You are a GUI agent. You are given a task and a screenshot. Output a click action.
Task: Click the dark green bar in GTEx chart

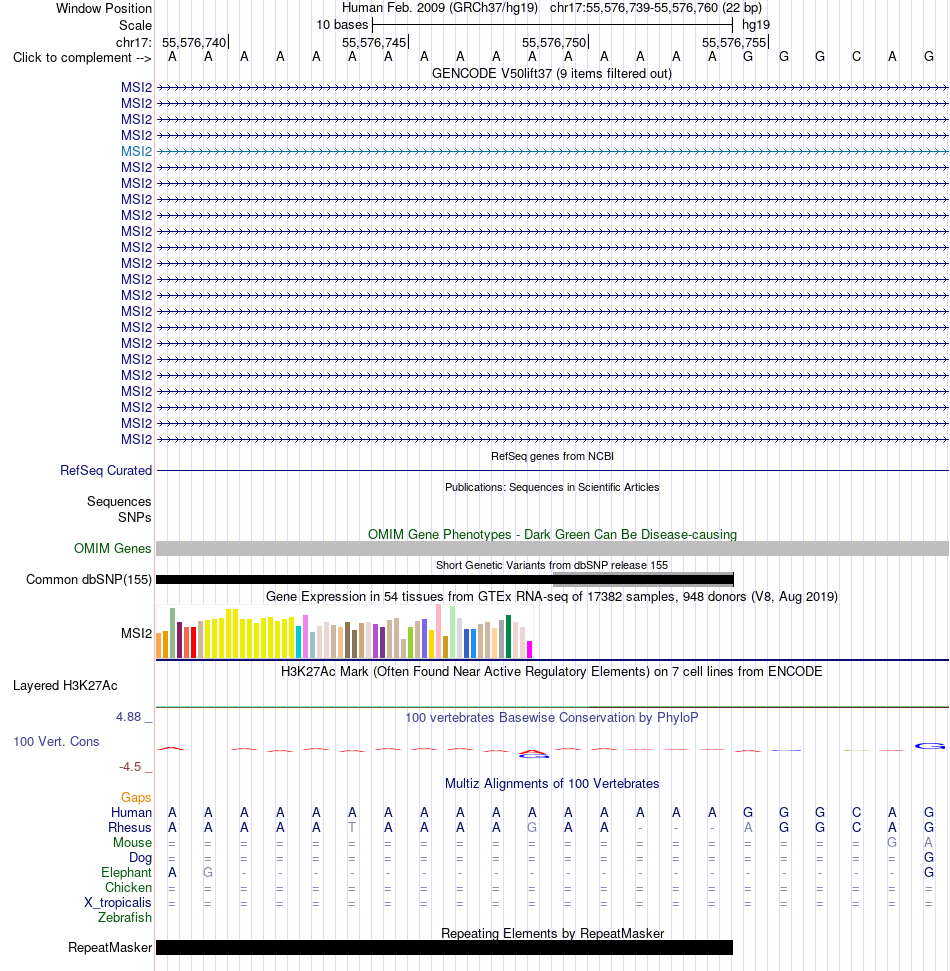(508, 636)
